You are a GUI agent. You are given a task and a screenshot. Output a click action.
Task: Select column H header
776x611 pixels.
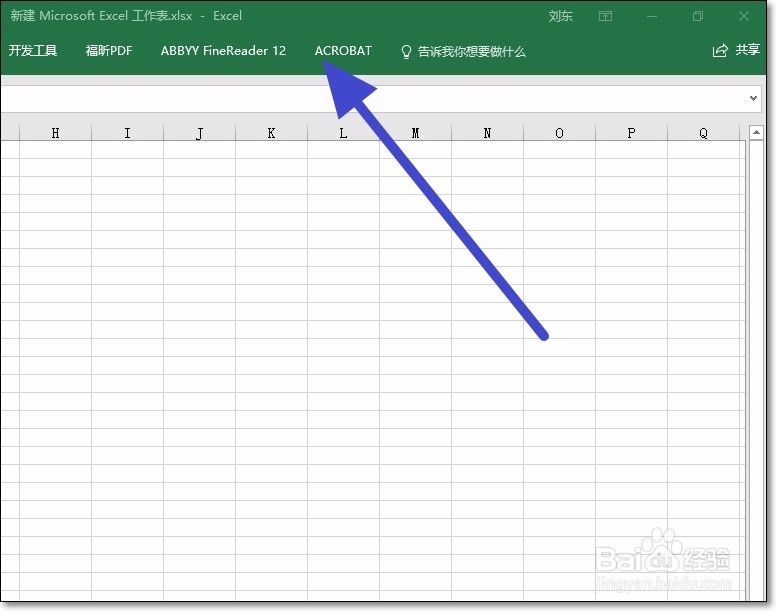point(55,133)
